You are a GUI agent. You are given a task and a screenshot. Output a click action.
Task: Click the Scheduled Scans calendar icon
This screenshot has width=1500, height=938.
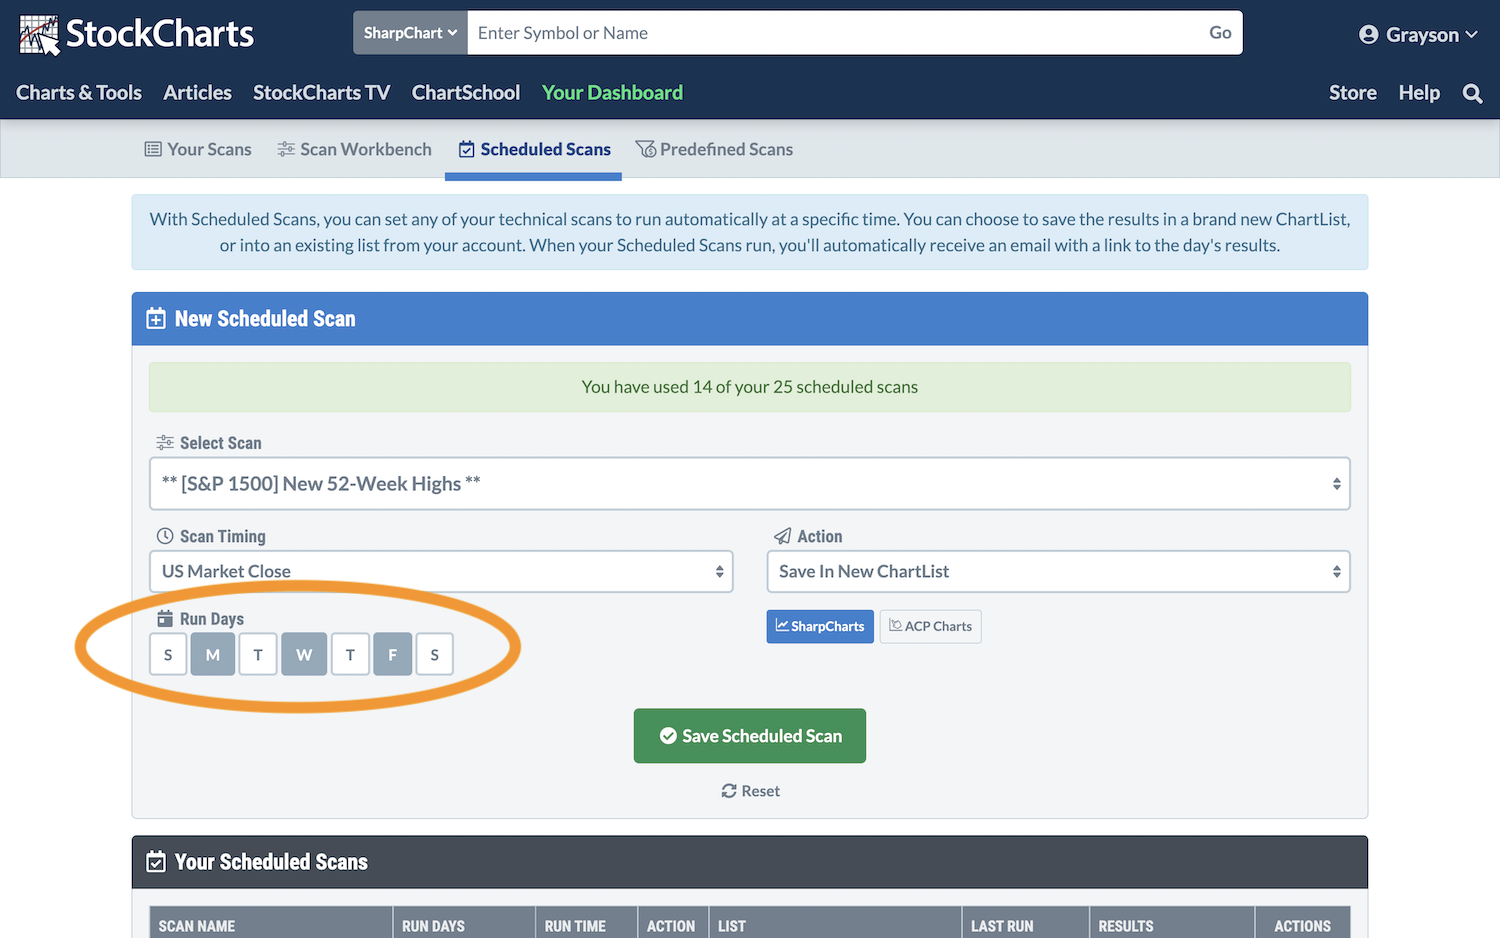466,149
